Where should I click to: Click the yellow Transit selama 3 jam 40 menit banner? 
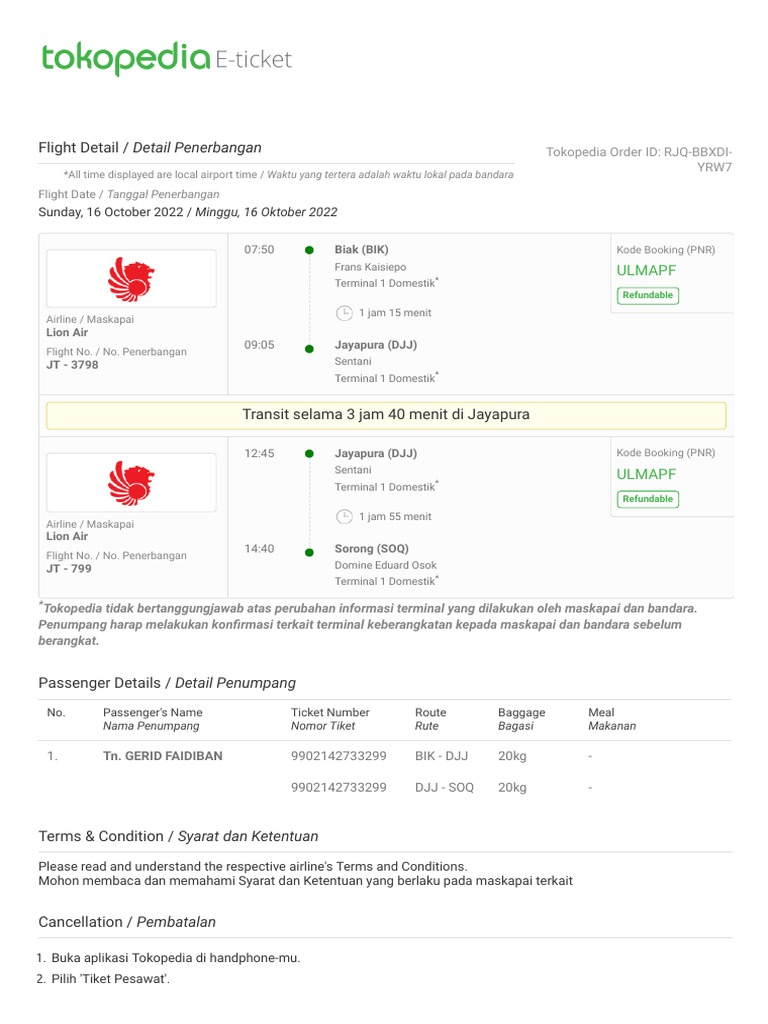pos(386,415)
